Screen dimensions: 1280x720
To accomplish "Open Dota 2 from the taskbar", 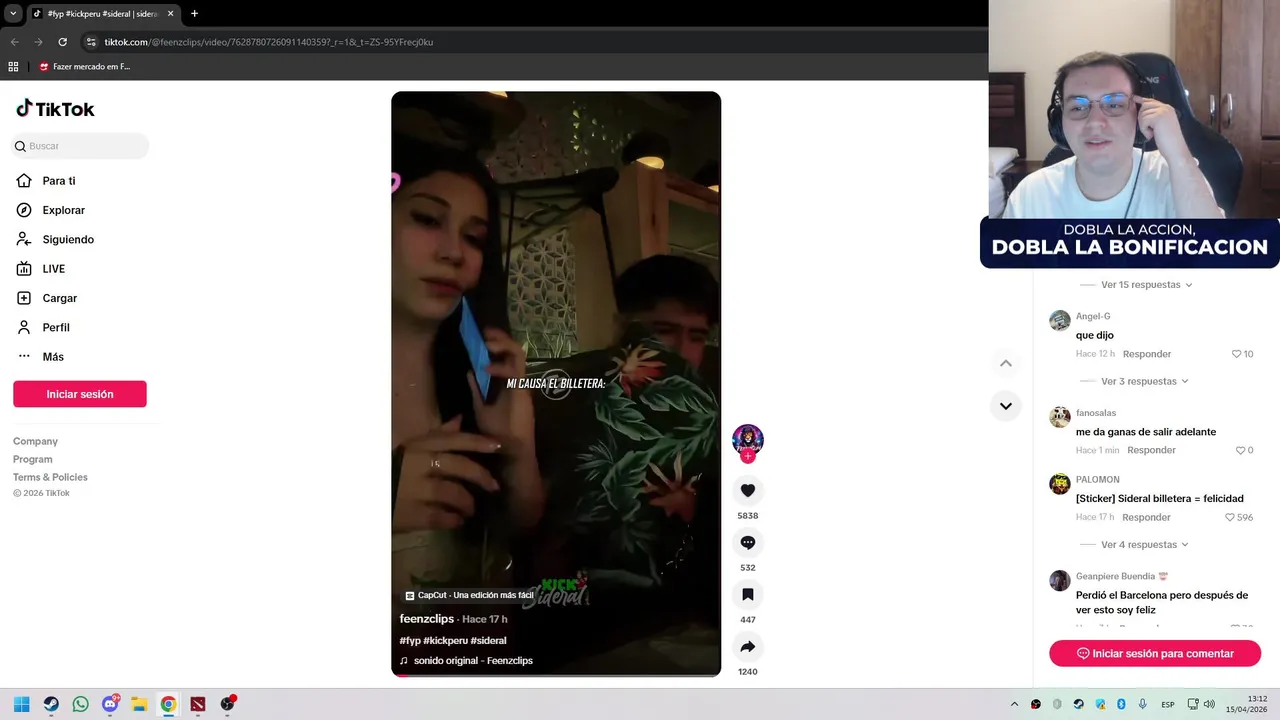I will click(x=198, y=704).
